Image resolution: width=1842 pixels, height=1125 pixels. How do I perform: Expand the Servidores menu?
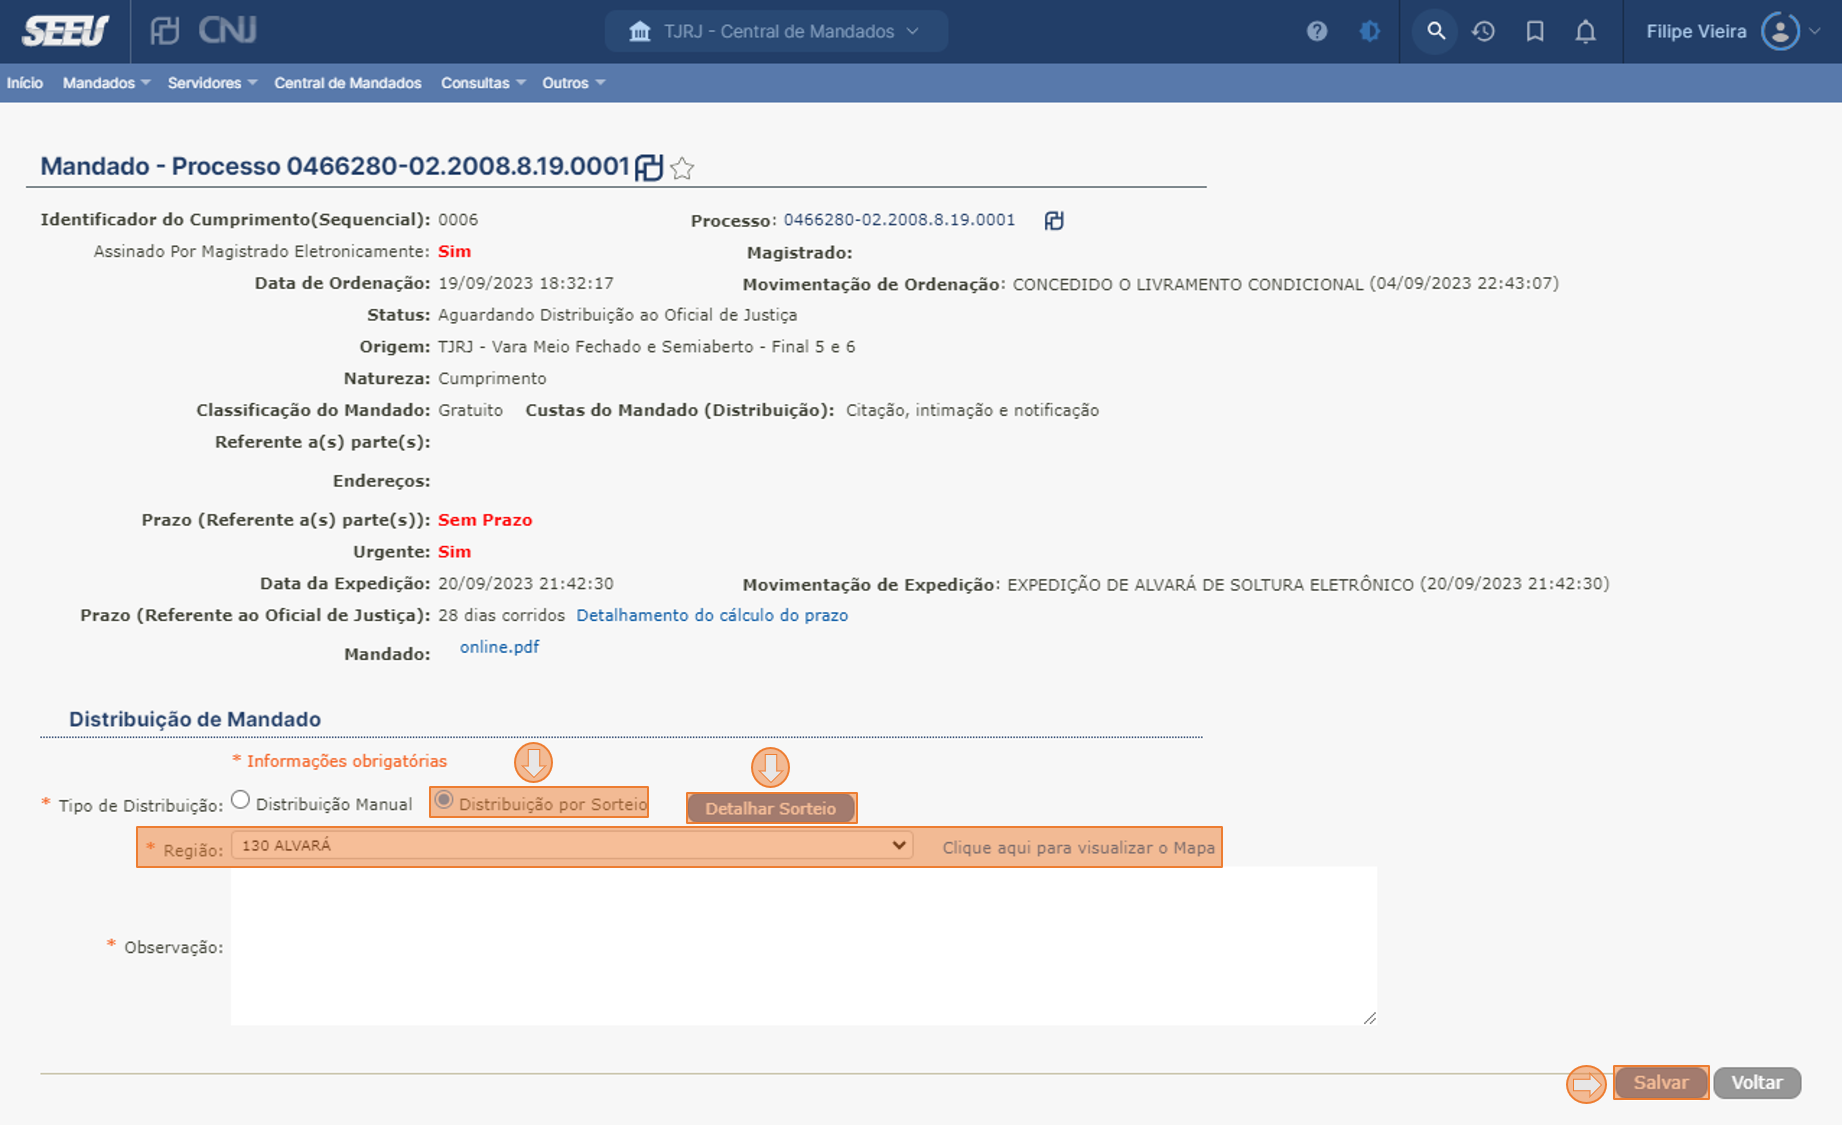(x=212, y=83)
